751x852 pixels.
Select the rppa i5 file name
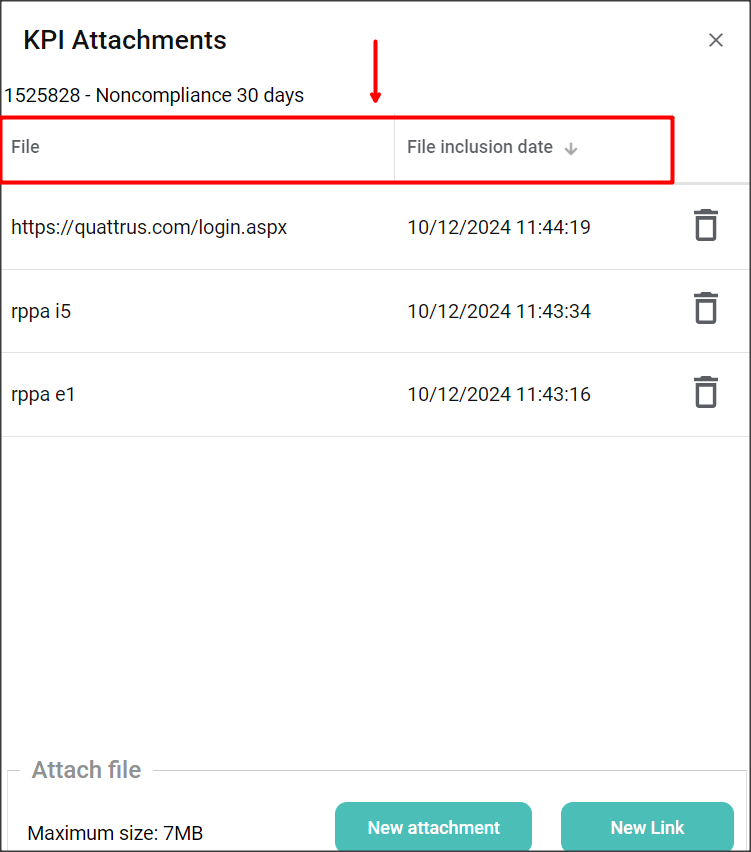pyautogui.click(x=41, y=311)
